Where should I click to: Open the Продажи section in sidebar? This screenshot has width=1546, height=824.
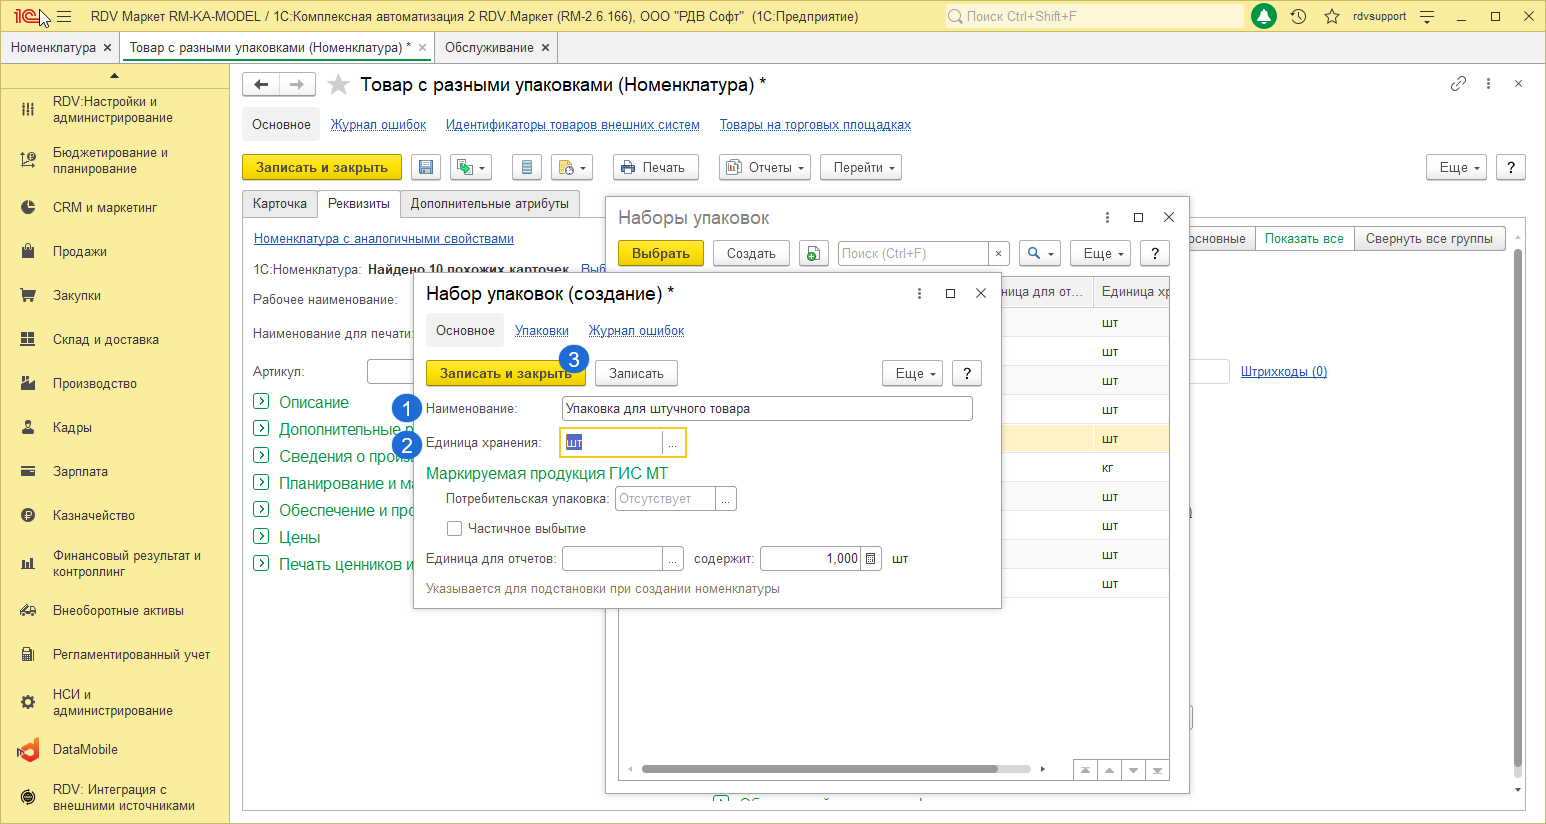[x=80, y=252]
